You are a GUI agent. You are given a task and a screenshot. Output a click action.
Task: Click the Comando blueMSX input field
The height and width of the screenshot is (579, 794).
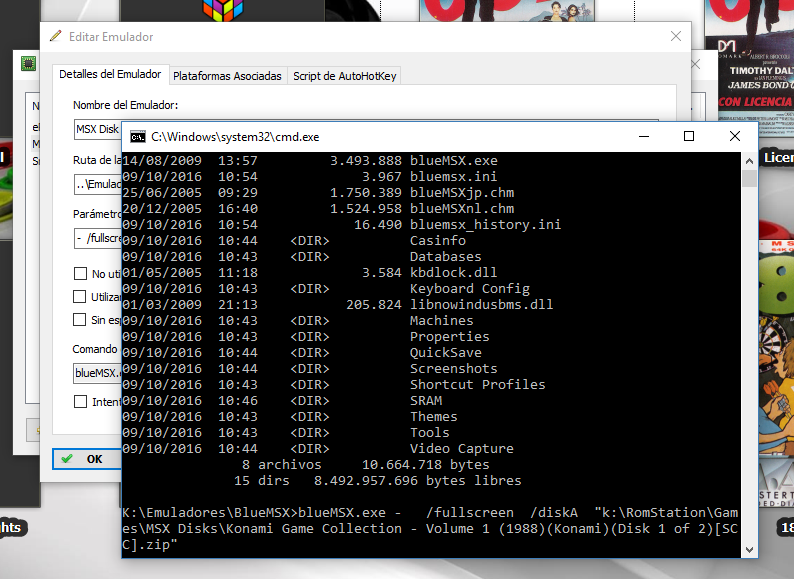coord(97,373)
